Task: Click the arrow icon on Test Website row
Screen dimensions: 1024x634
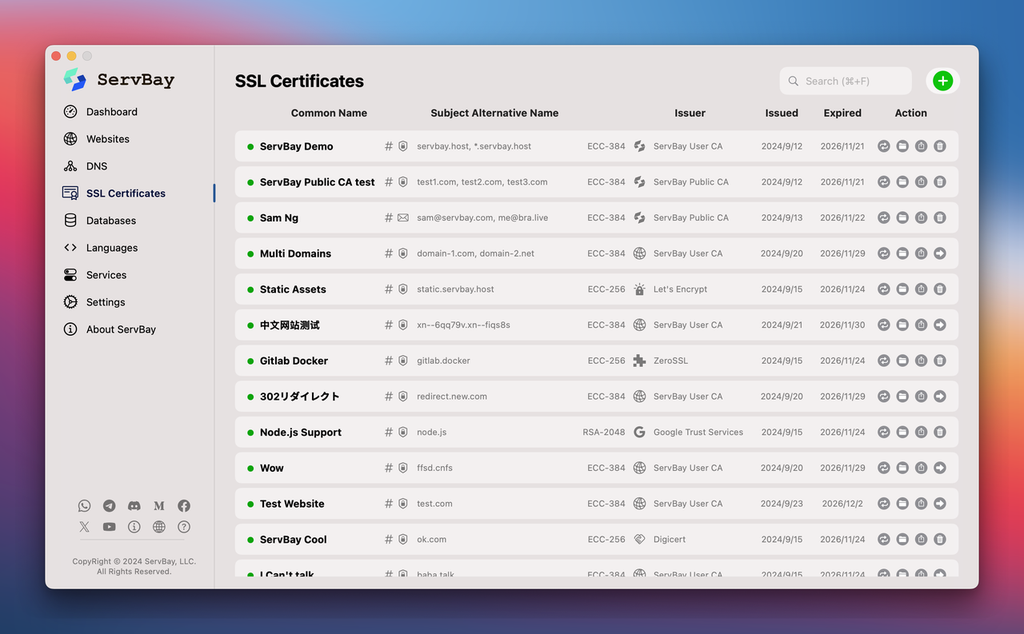Action: 940,503
